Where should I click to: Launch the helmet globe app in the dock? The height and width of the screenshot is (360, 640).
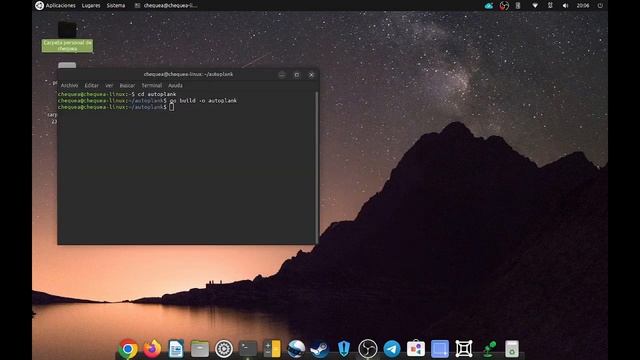[x=296, y=349]
